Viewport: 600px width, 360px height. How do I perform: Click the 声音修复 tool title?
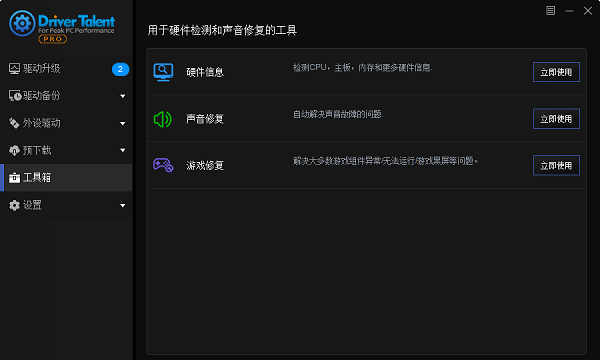coord(205,119)
